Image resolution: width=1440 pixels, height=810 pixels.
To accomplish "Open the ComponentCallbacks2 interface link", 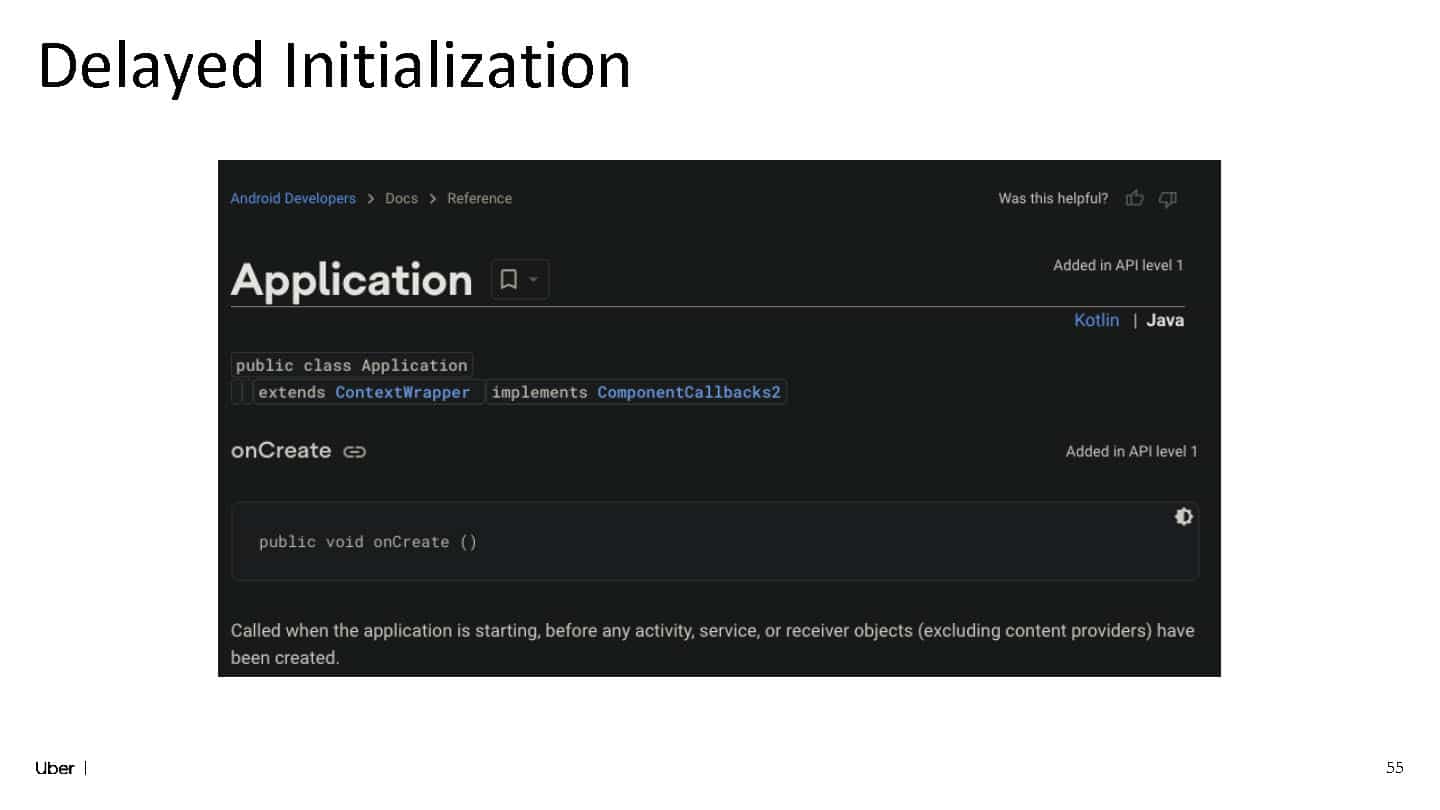I will (x=688, y=392).
